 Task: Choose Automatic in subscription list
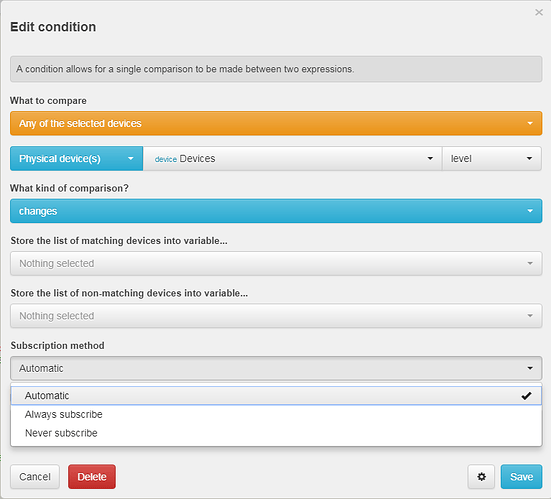(x=276, y=396)
